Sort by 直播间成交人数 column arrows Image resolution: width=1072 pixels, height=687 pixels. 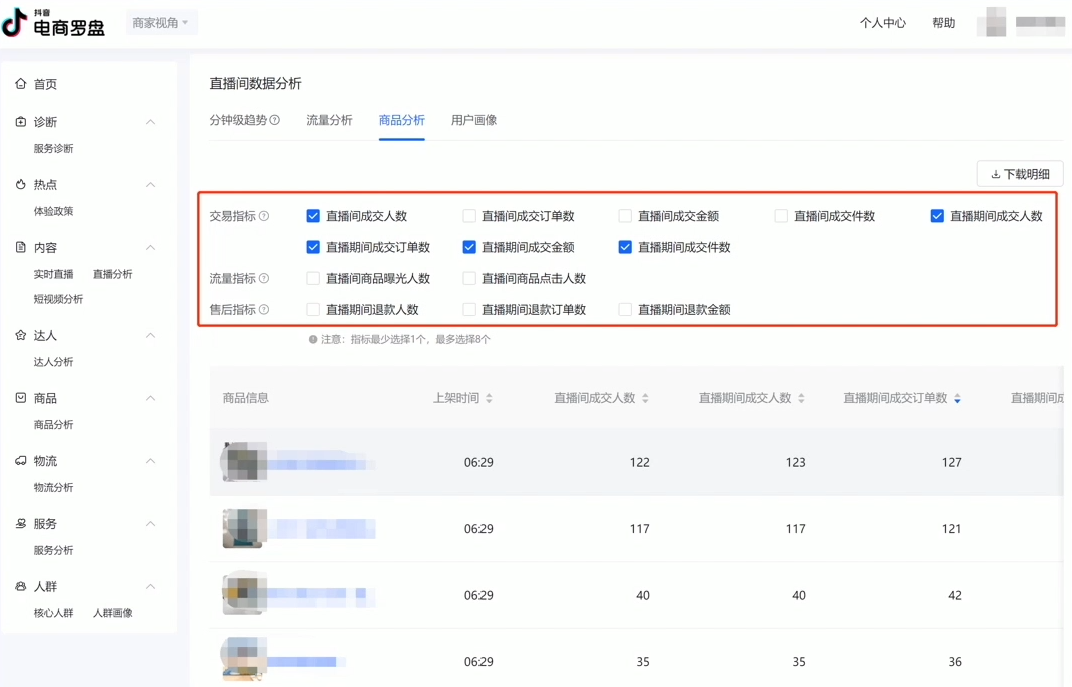click(x=645, y=398)
